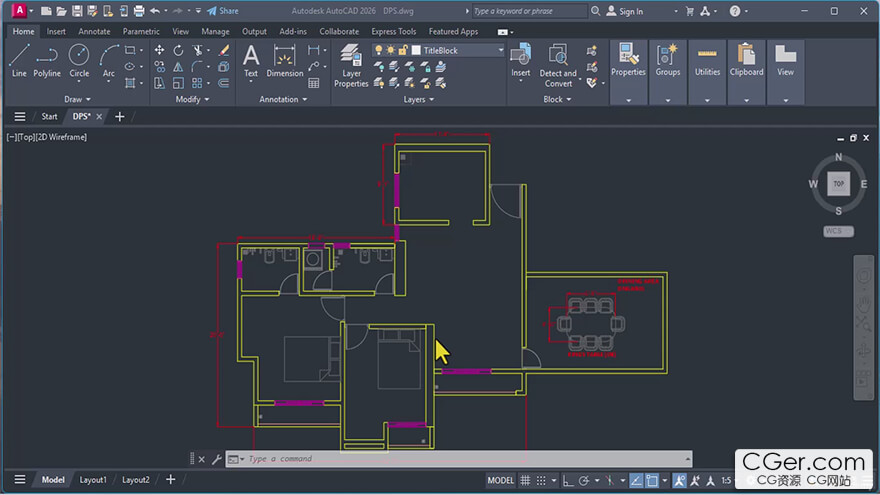
Task: Expand the Layers panel
Action: coord(419,99)
